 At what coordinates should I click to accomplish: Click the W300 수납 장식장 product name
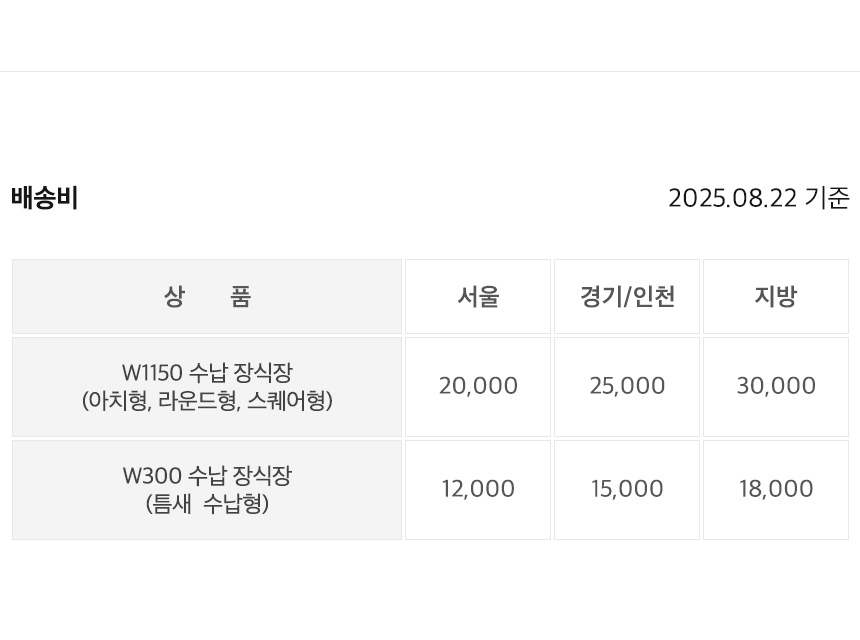click(207, 476)
